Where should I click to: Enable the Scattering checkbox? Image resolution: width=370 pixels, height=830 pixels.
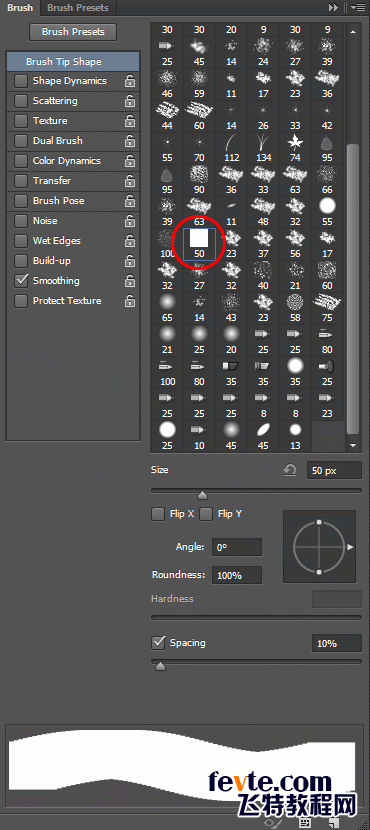click(21, 101)
